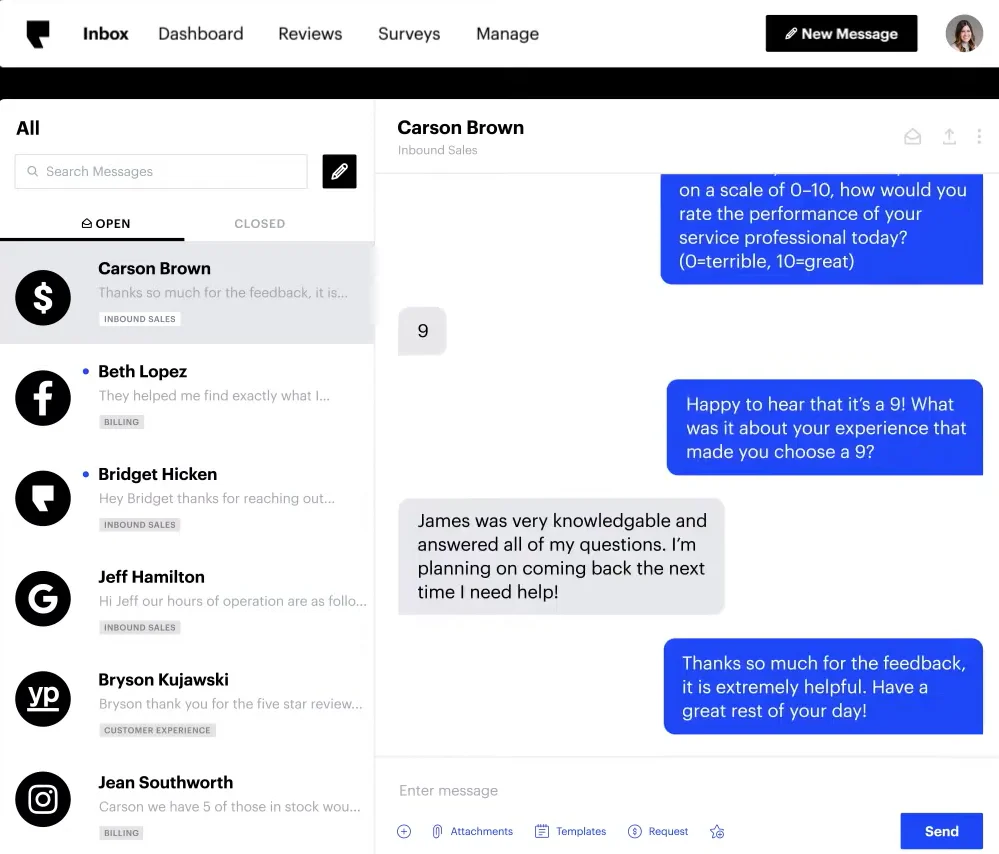Open Bryson Kujawski conversation name
999x854 pixels.
click(x=163, y=679)
